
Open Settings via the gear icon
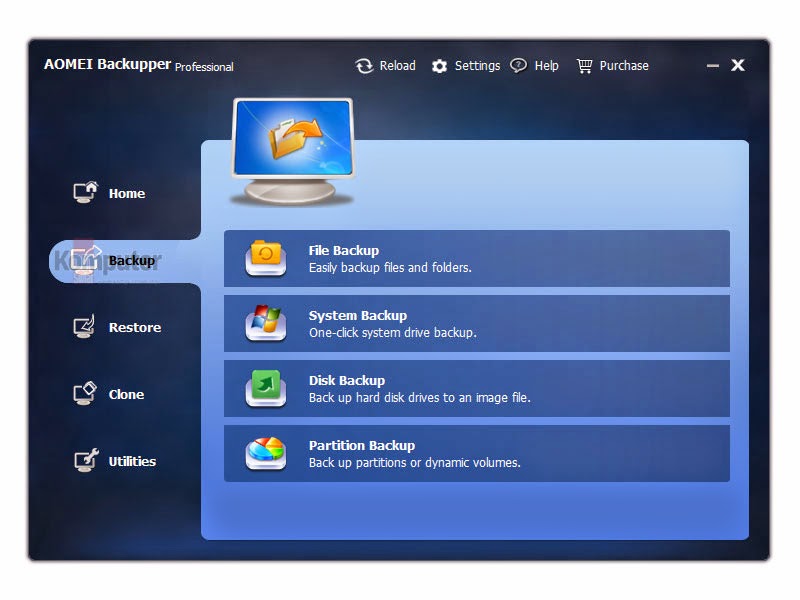(439, 65)
